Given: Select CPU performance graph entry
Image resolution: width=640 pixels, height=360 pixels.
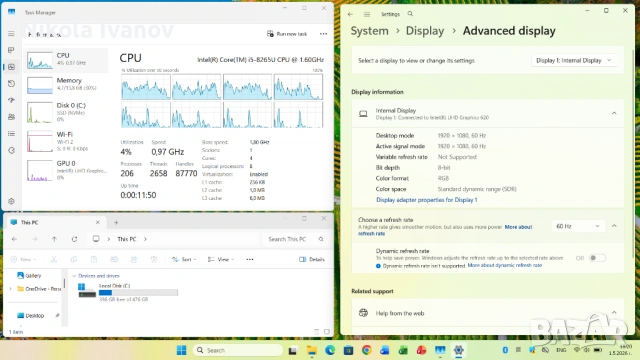Looking at the screenshot, I should click(66, 60).
